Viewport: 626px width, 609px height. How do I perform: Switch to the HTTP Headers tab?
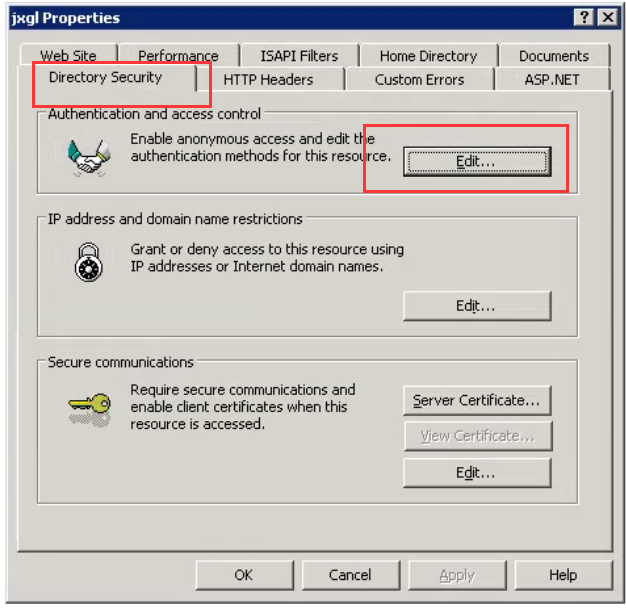(268, 80)
